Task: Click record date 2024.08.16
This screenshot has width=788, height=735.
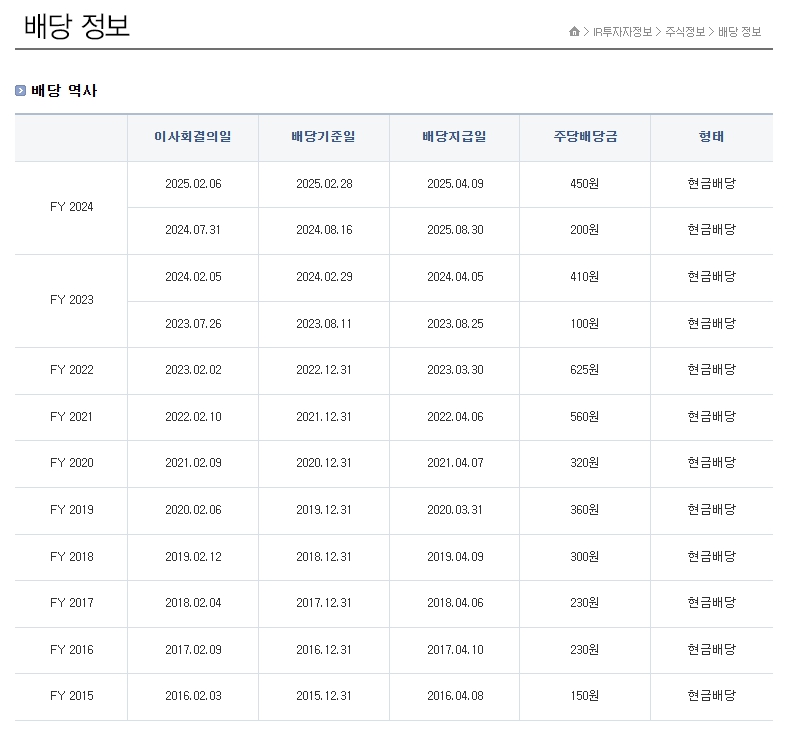Action: coord(324,230)
